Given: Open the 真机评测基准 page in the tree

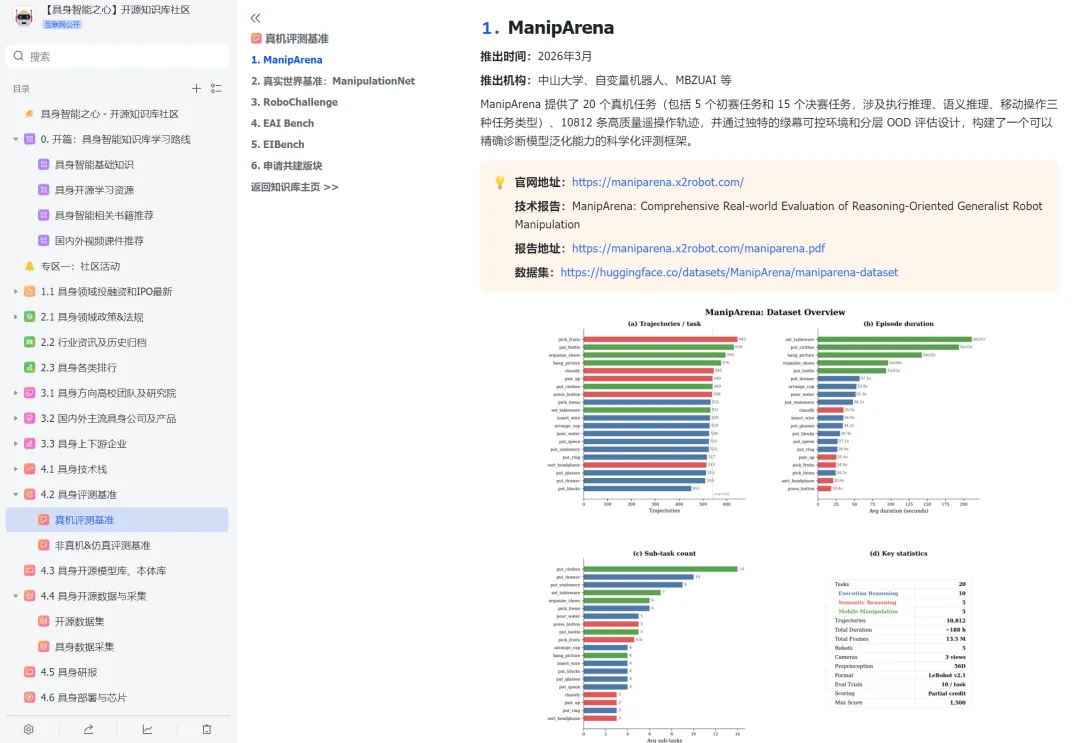Looking at the screenshot, I should point(117,520).
